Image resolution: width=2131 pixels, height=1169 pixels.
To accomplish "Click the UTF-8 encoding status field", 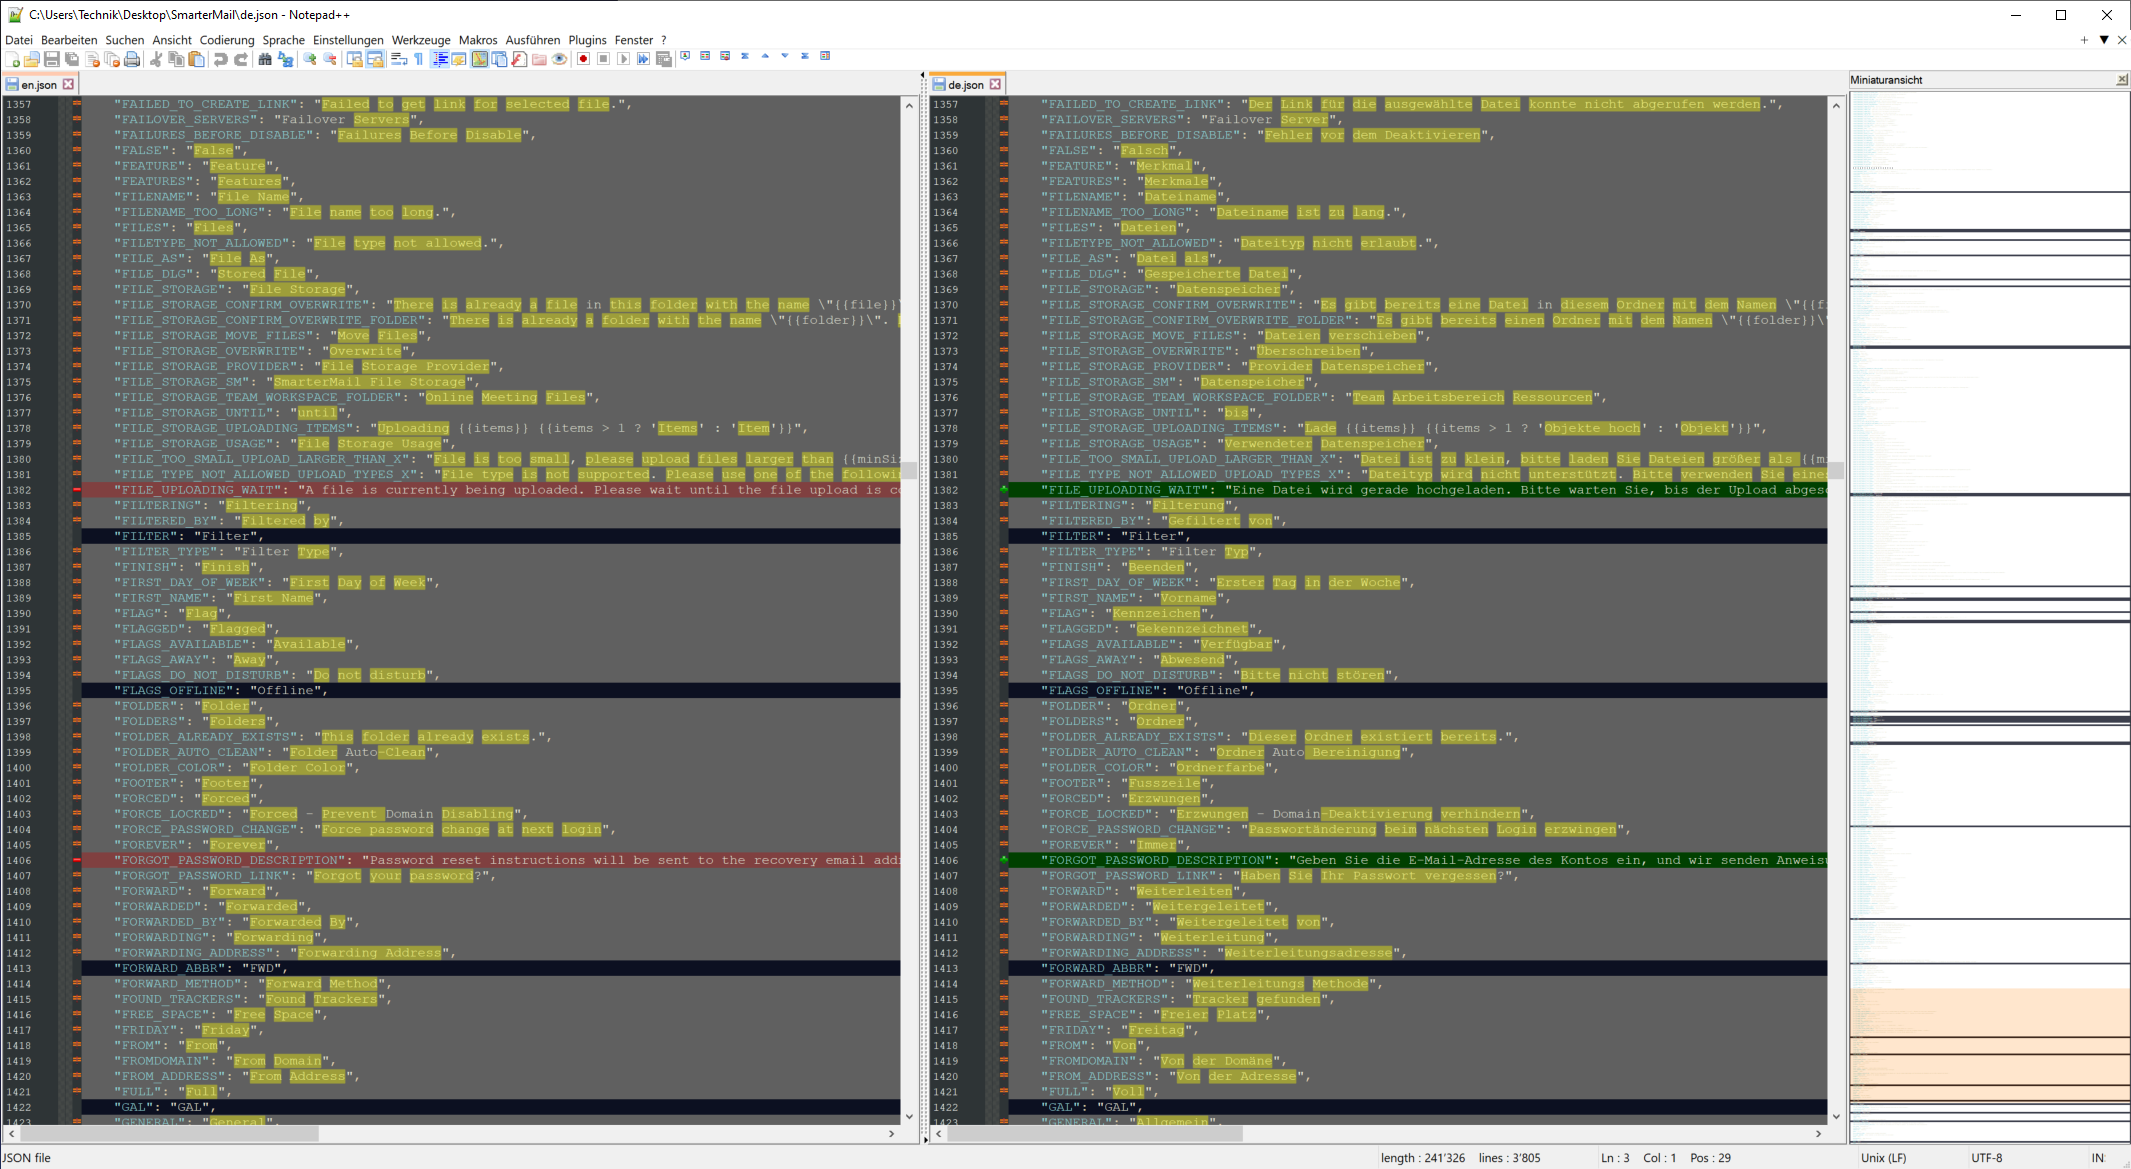I will (1986, 1158).
